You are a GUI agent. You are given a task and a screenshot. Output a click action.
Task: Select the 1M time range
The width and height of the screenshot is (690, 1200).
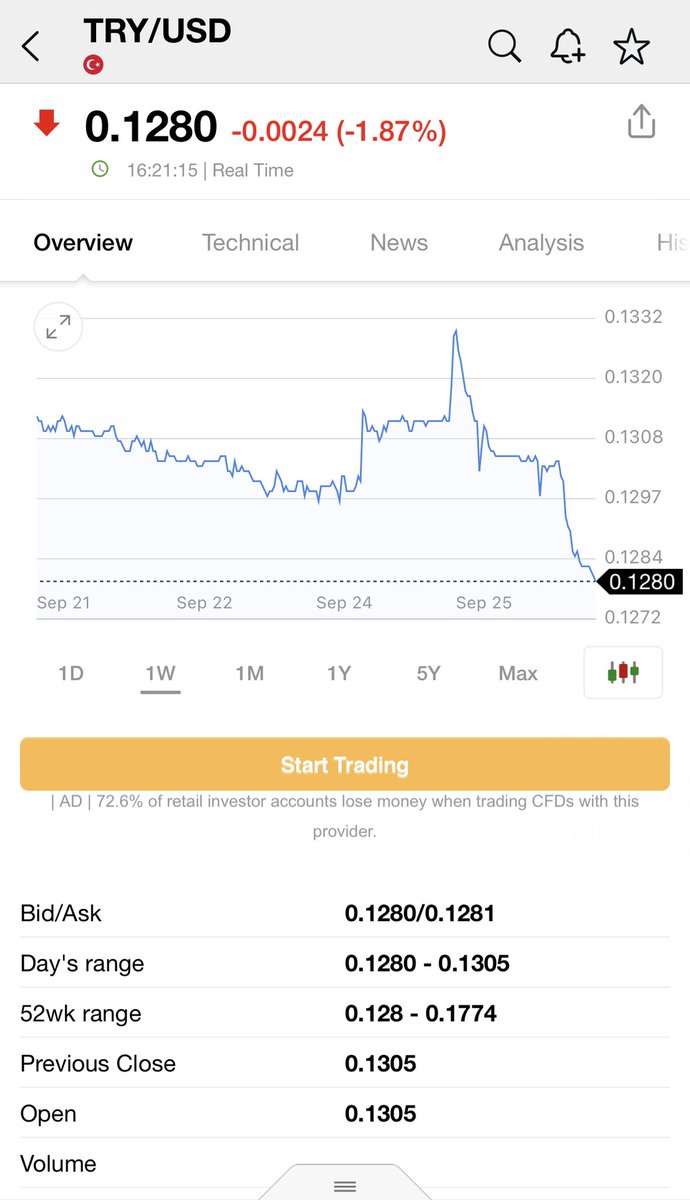[249, 673]
